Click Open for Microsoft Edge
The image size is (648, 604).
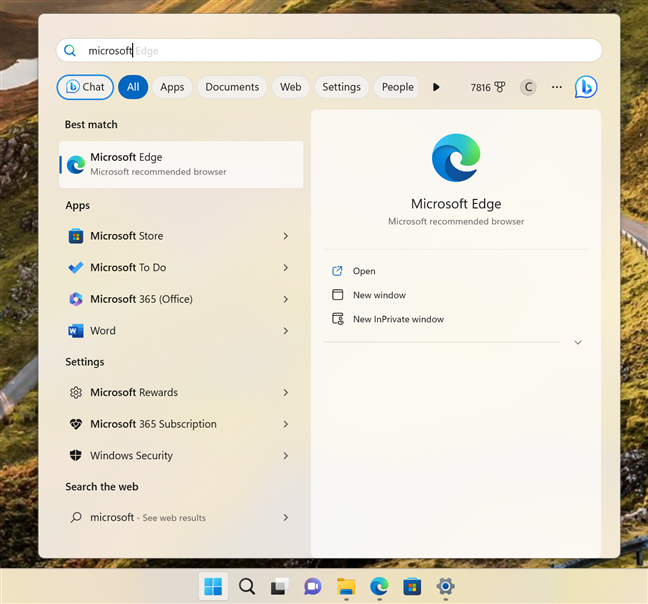coord(364,271)
